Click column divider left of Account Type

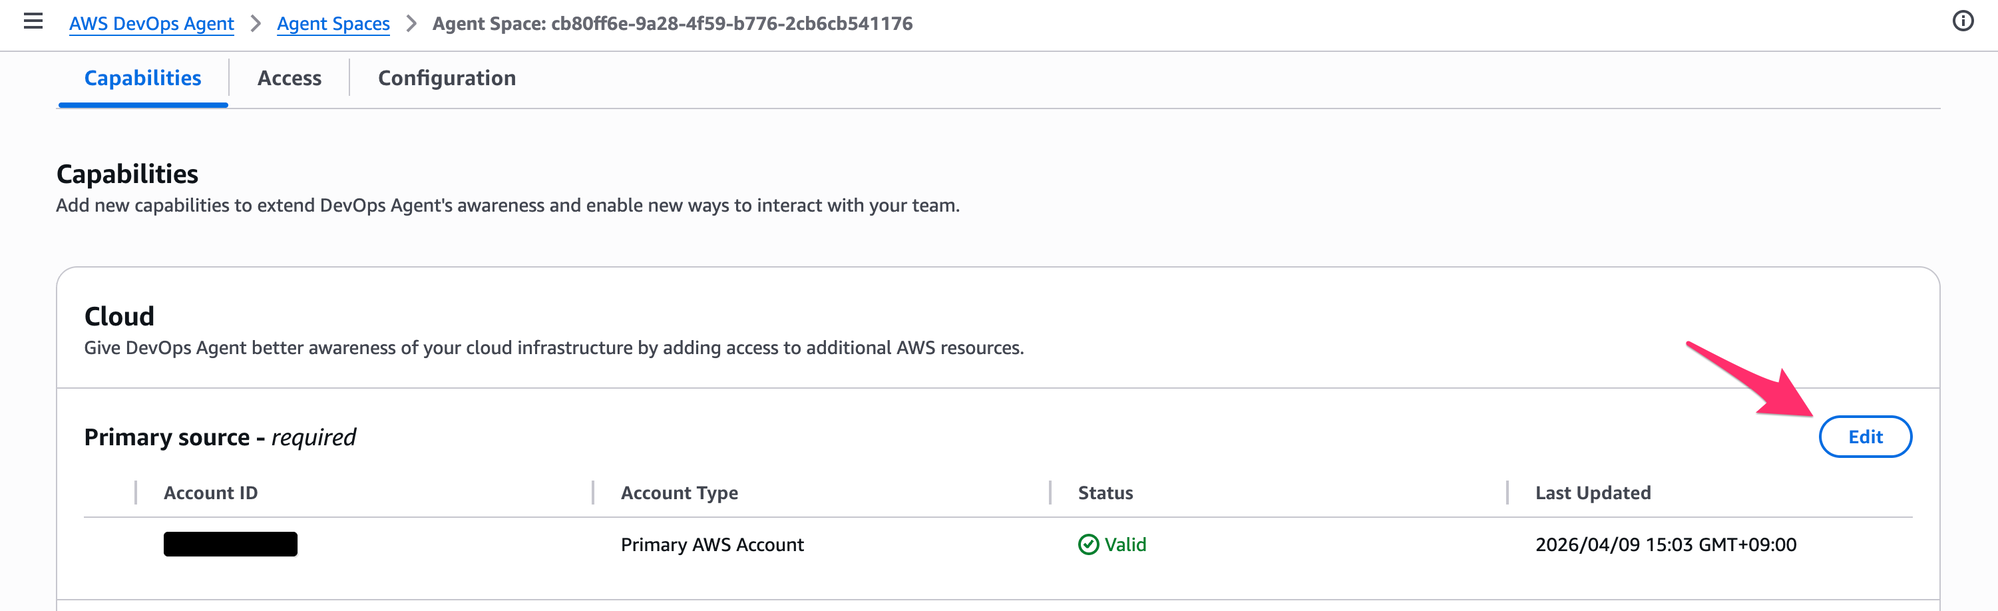coord(593,493)
